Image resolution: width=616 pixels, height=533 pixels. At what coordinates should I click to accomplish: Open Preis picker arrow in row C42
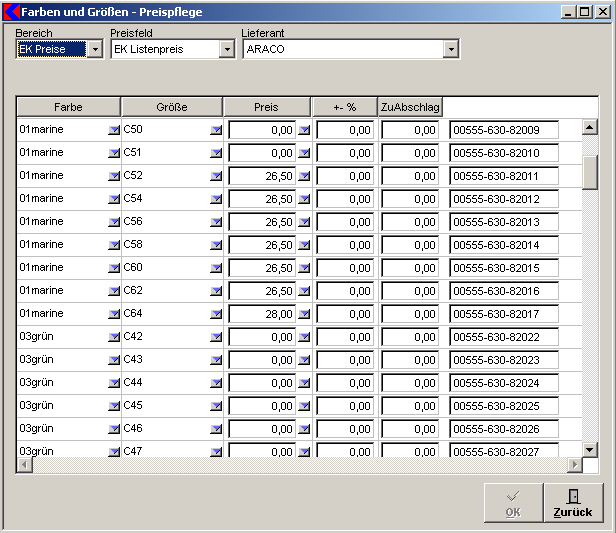(304, 337)
